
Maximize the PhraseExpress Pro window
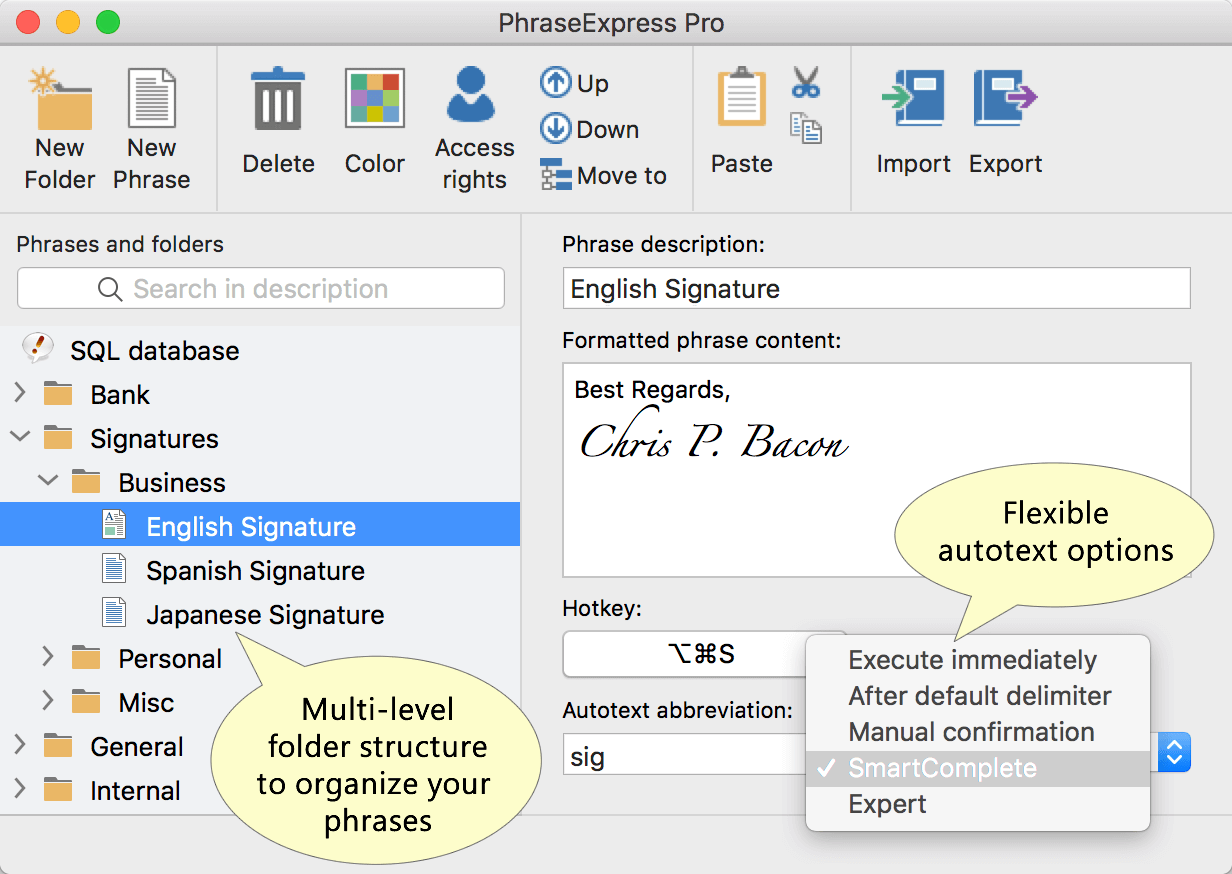[x=107, y=22]
